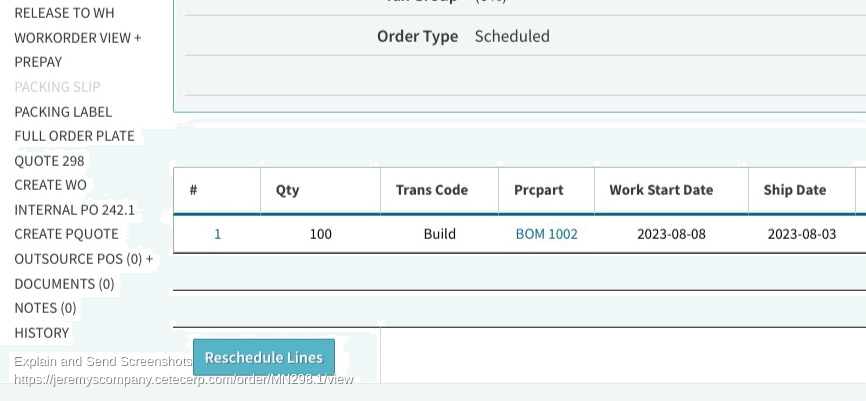Image resolution: width=866 pixels, height=401 pixels.
Task: Open WORKORDER VIEW + PREPAY link
Action: tap(77, 38)
